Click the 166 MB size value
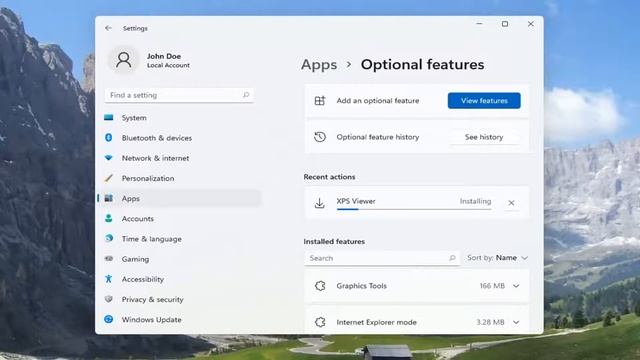 tap(492, 286)
